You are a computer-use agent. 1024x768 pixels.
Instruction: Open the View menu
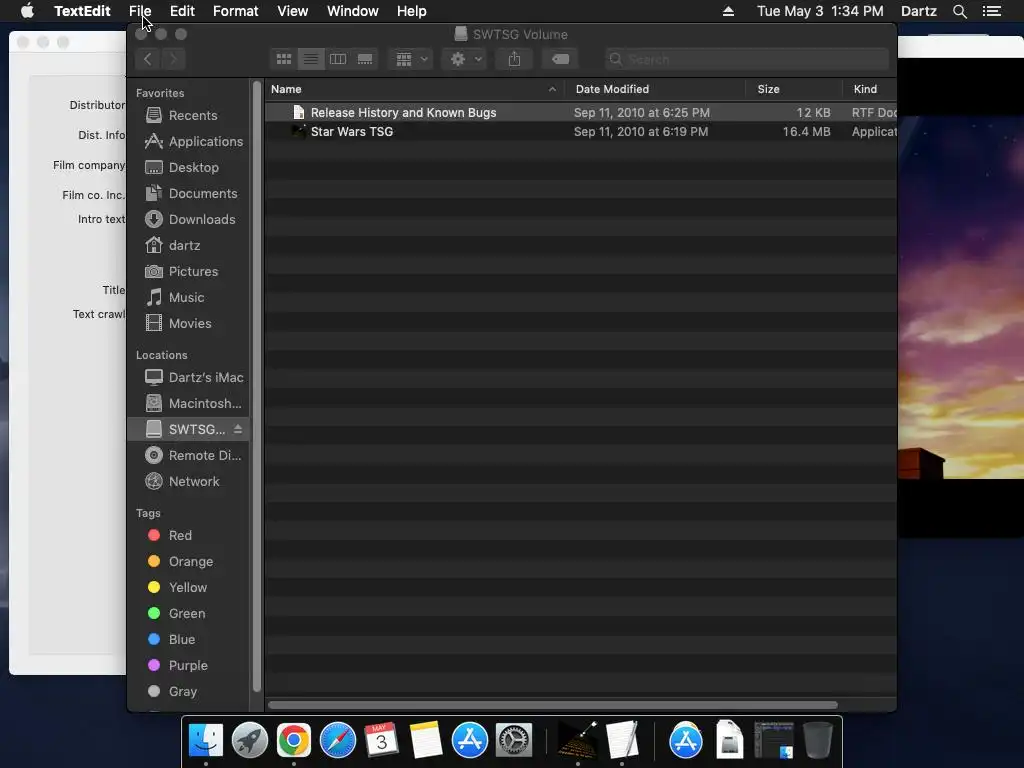293,11
